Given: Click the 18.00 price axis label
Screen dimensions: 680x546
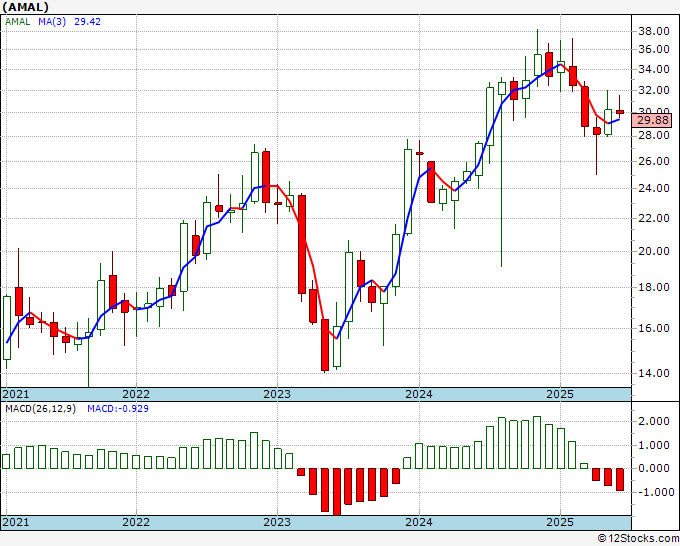Looking at the screenshot, I should [654, 287].
